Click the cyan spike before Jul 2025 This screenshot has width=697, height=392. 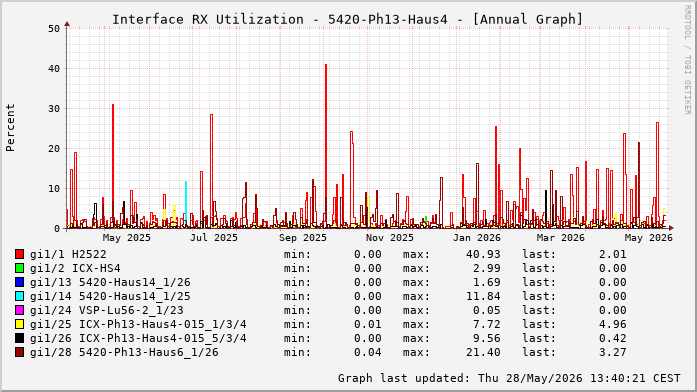coord(186,200)
